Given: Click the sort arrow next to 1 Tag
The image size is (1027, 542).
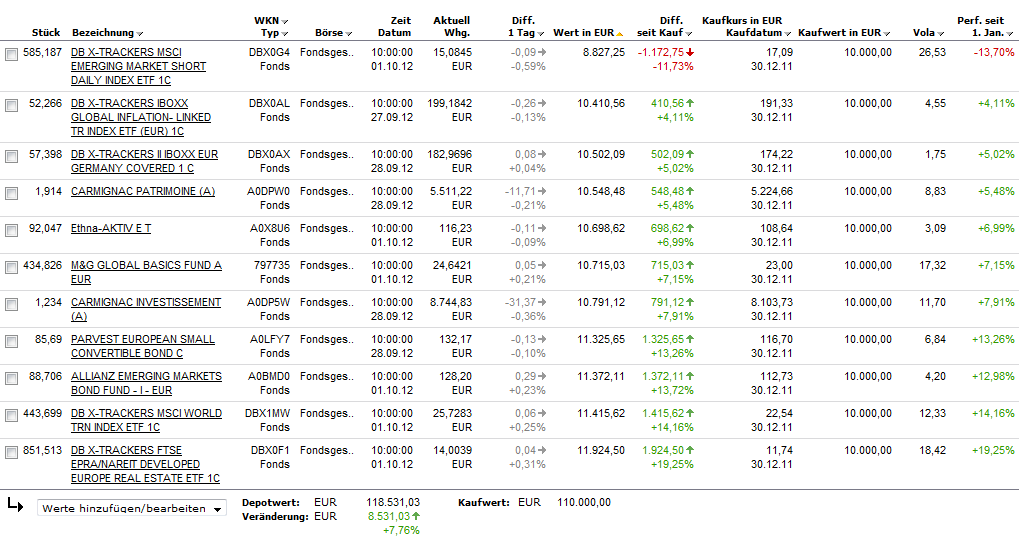Looking at the screenshot, I should tap(542, 34).
